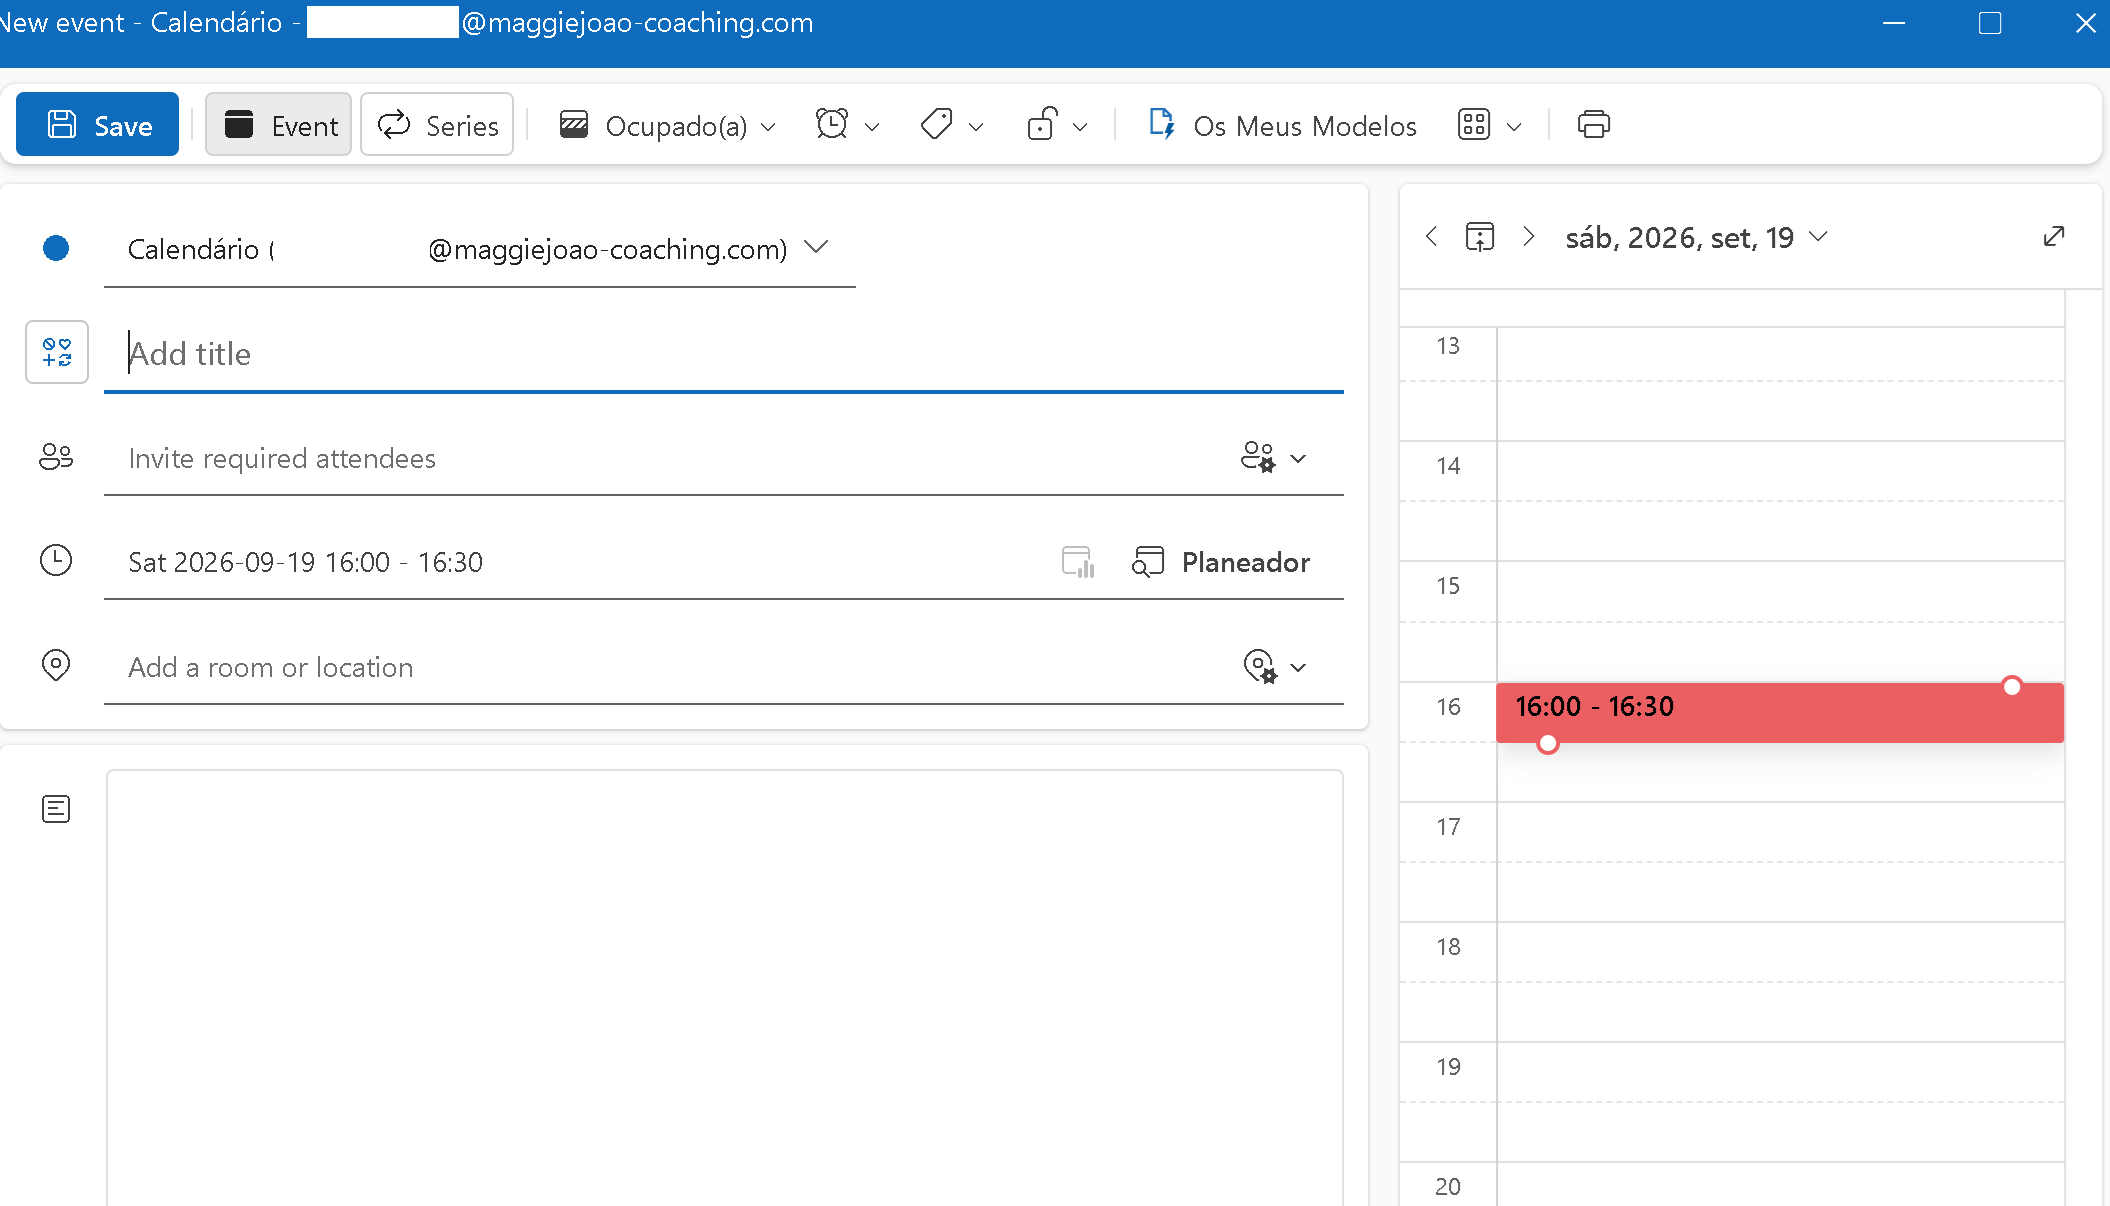This screenshot has width=2110, height=1206.
Task: Expand the reminder dropdown arrow
Action: point(872,127)
